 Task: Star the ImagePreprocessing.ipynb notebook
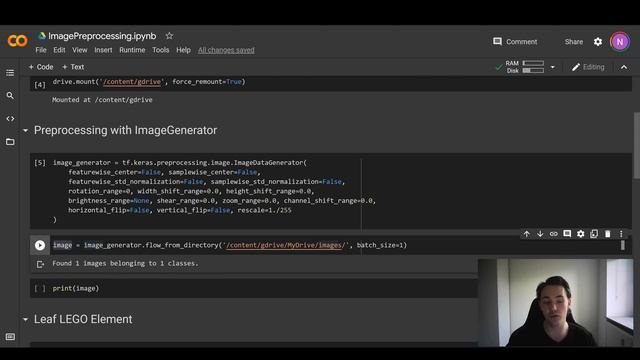[x=169, y=36]
